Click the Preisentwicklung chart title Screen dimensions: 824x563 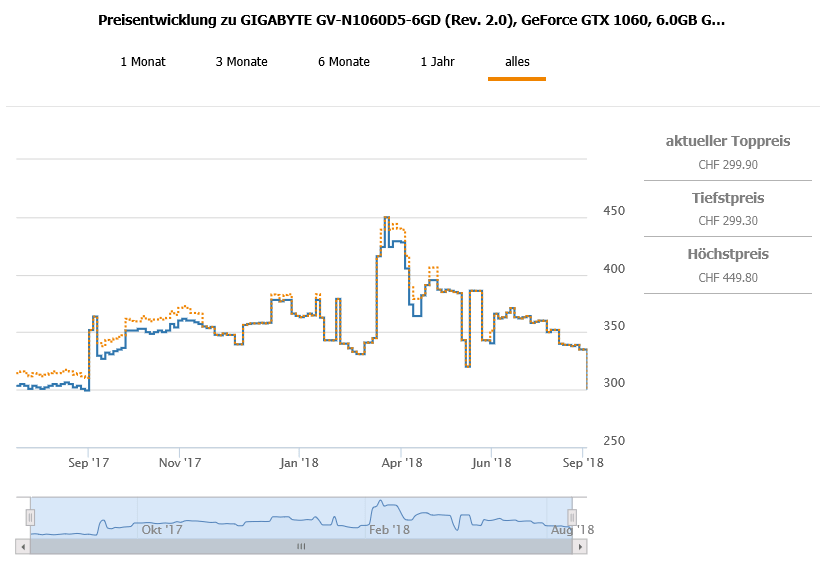pyautogui.click(x=412, y=20)
